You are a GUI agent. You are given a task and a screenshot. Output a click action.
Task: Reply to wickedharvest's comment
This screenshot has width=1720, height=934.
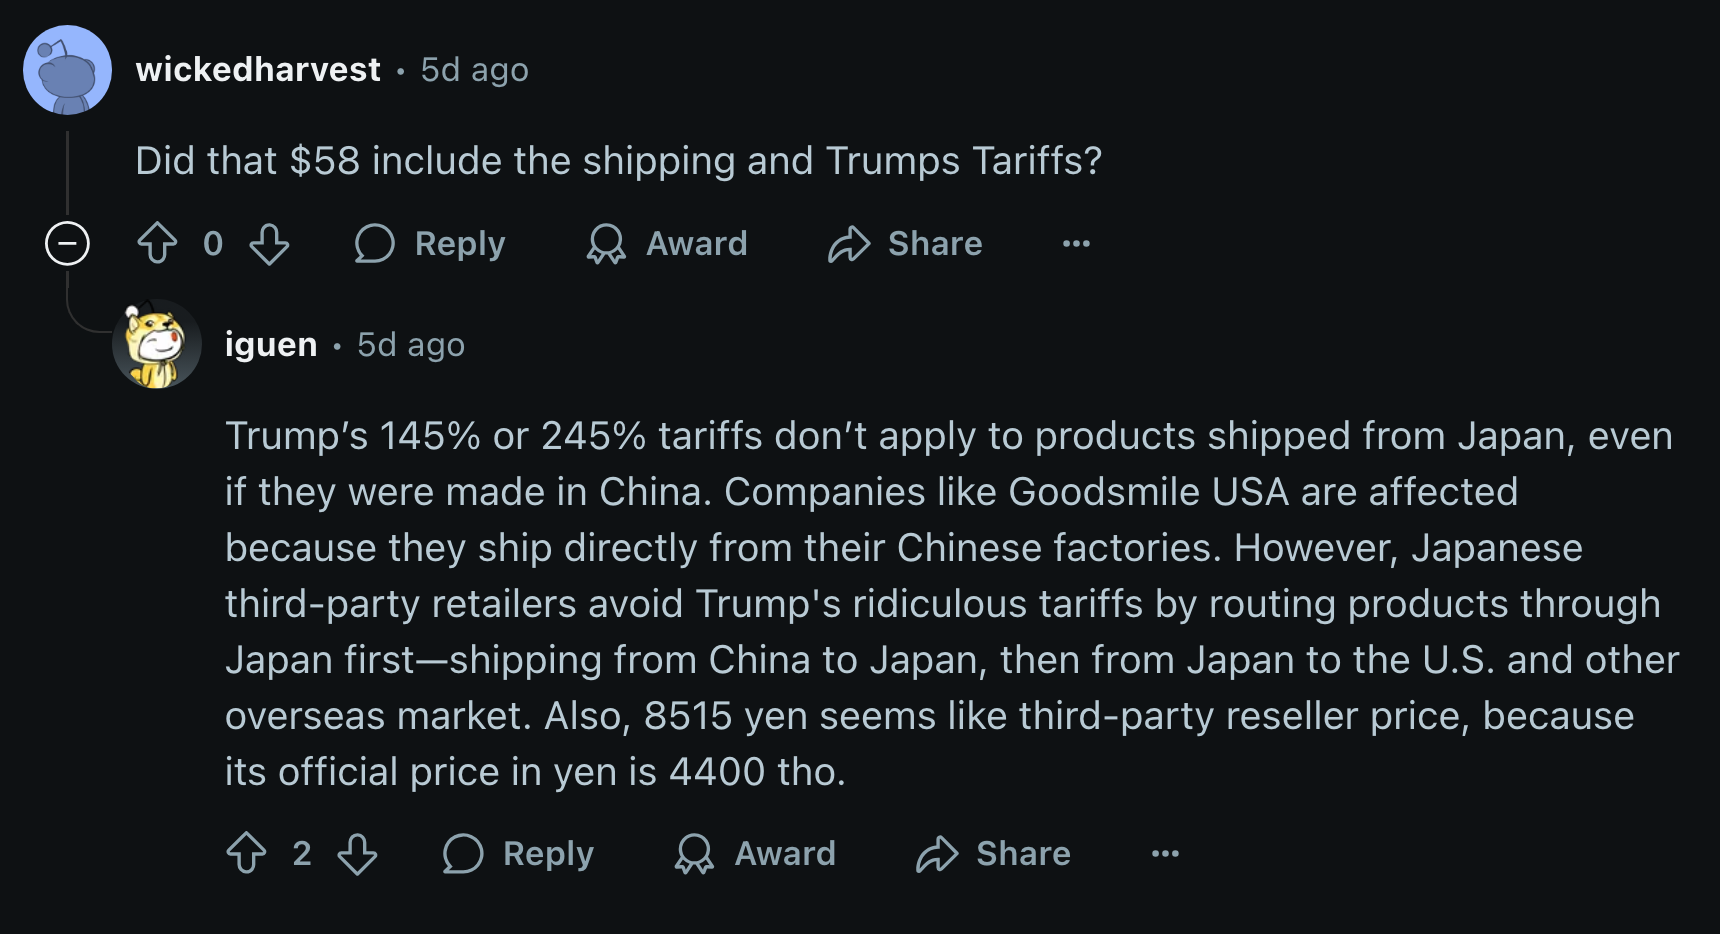point(430,243)
